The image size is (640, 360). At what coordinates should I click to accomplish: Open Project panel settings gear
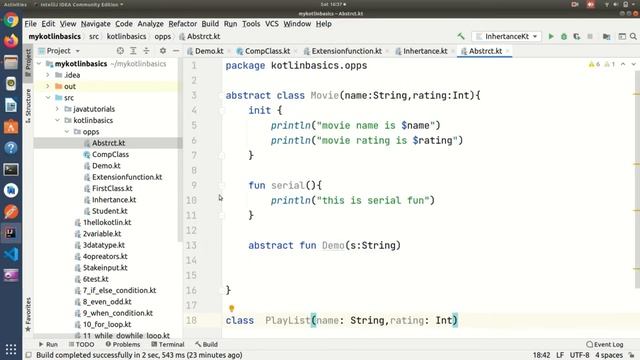[x=163, y=51]
